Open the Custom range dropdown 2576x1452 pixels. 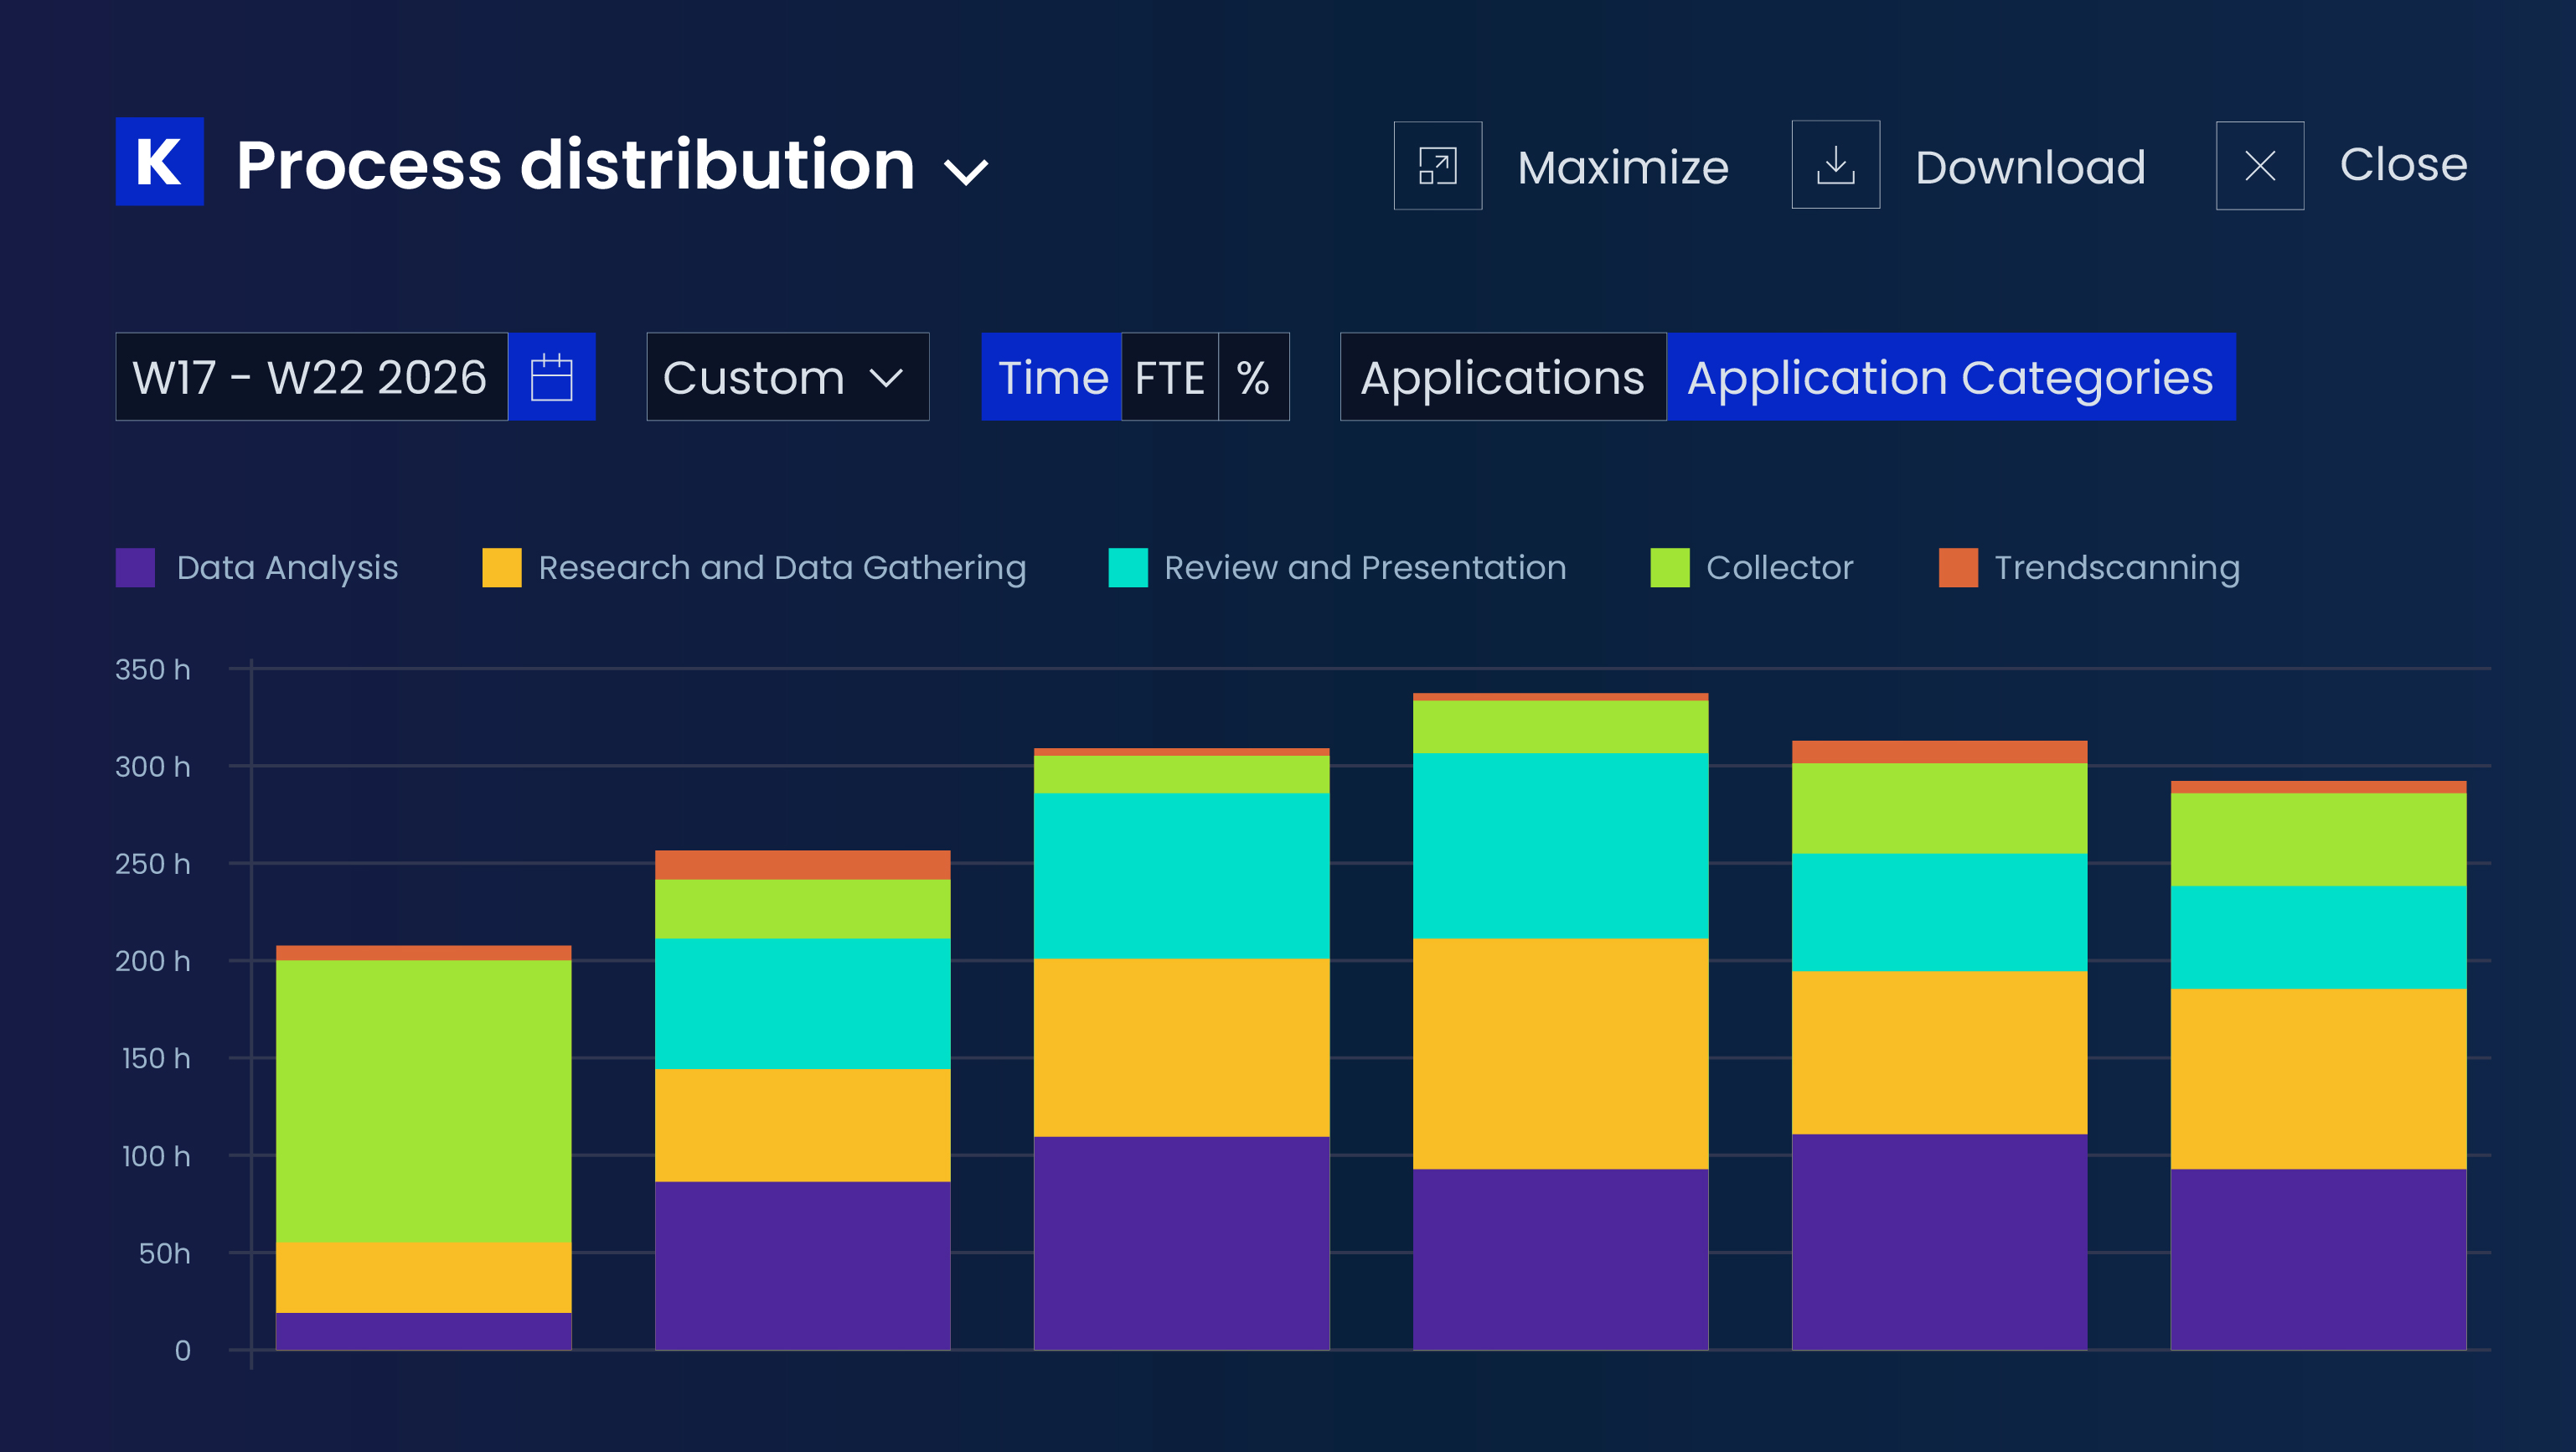pyautogui.click(x=788, y=377)
